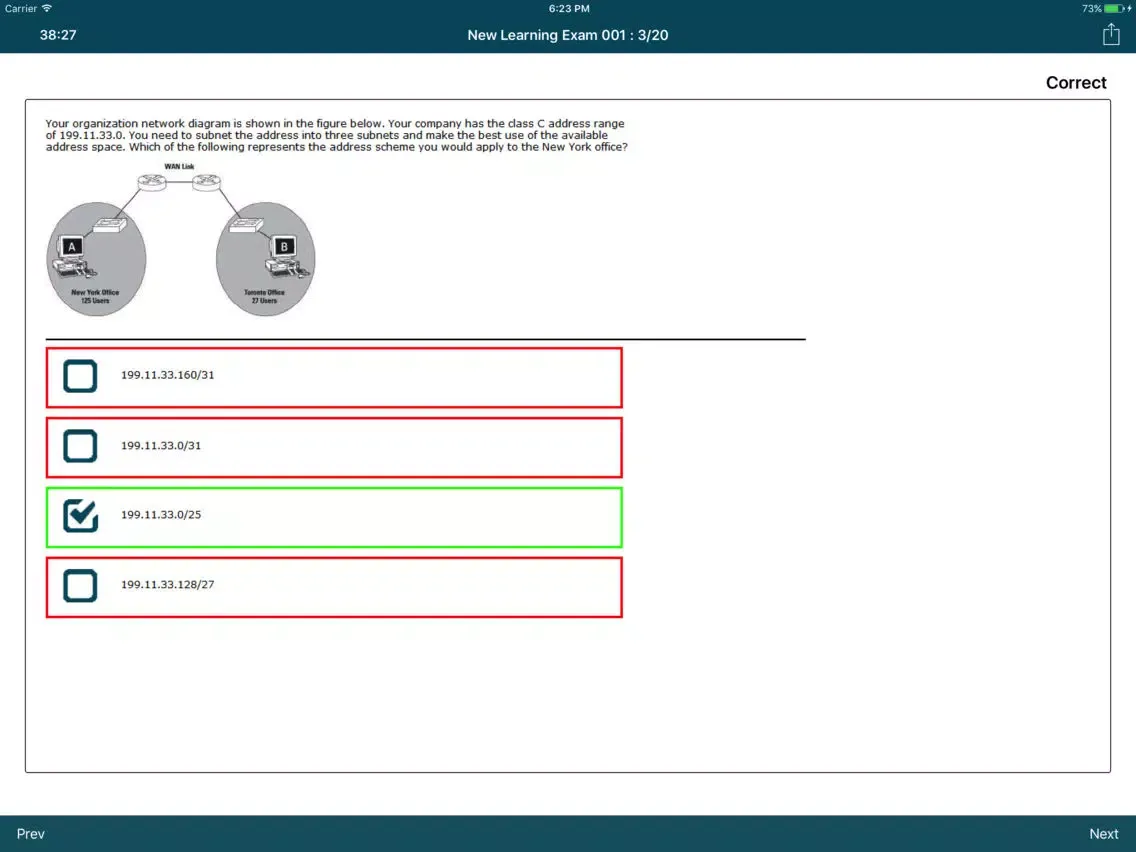
Task: Select answer text 199.11.33.0/25
Action: (x=161, y=515)
